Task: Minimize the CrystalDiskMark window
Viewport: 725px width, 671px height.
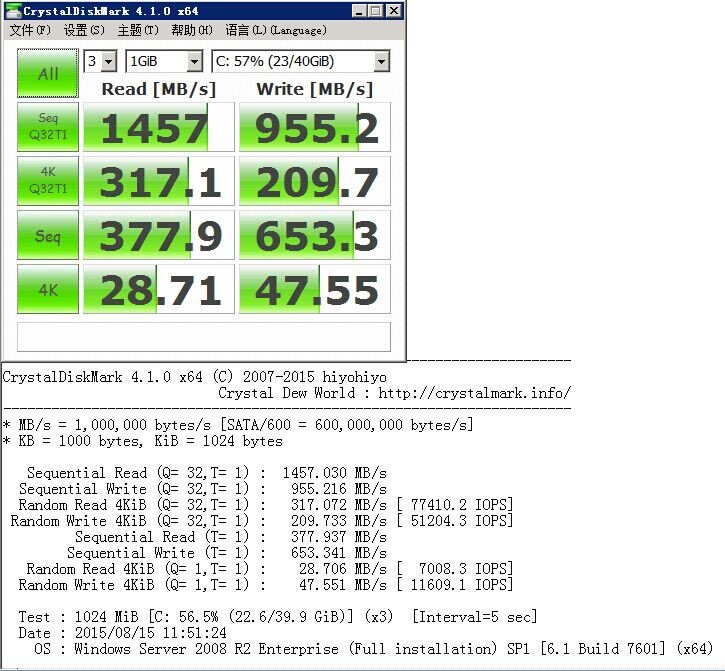Action: tap(359, 11)
